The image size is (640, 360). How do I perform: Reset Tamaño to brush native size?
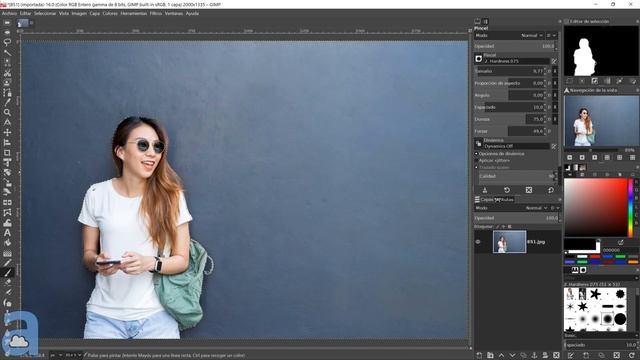(555, 71)
